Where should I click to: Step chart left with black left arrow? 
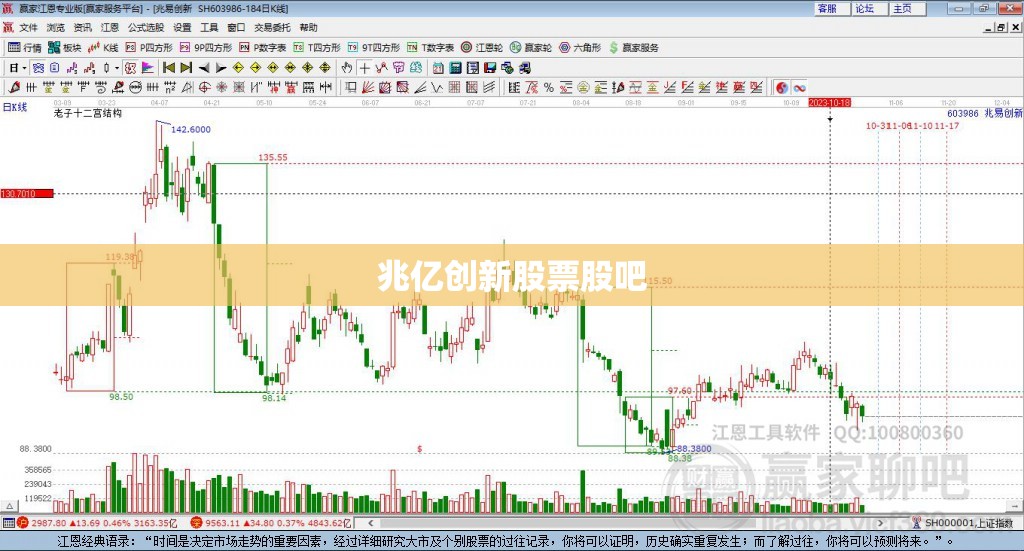[x=204, y=68]
